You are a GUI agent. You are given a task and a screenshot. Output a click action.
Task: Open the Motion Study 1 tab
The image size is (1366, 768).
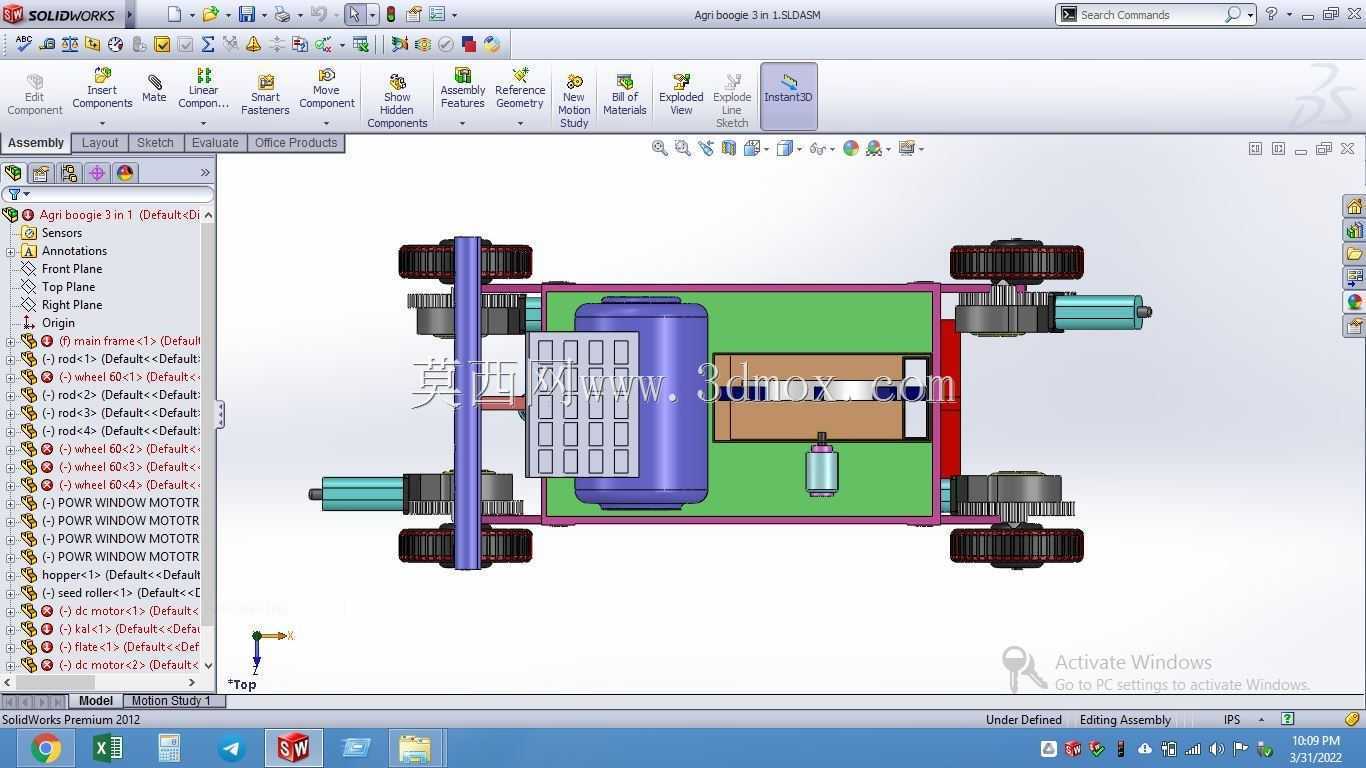tap(171, 701)
